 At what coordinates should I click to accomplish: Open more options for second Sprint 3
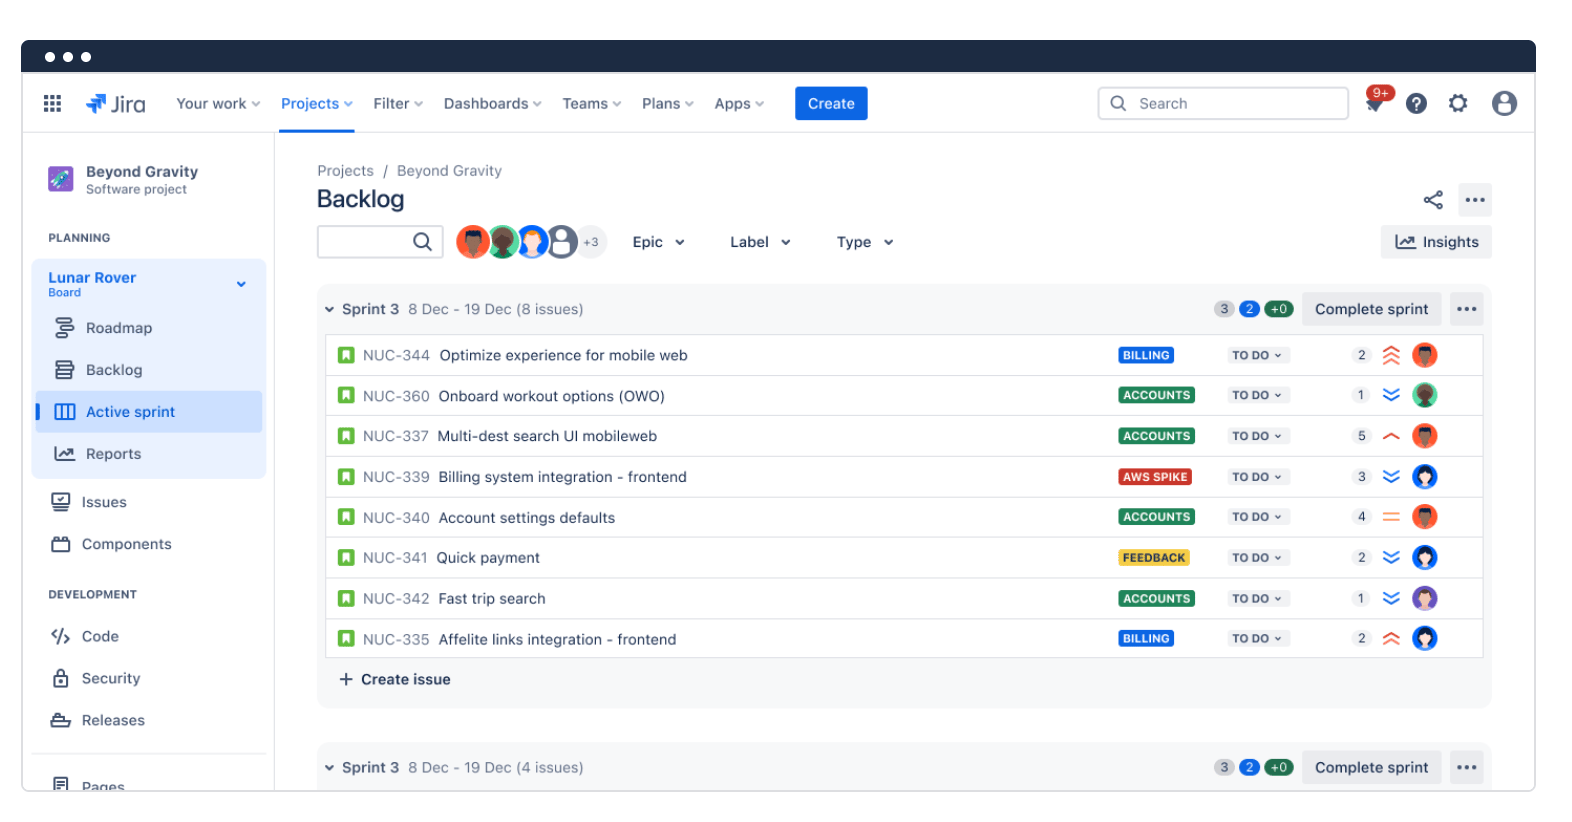1466,767
